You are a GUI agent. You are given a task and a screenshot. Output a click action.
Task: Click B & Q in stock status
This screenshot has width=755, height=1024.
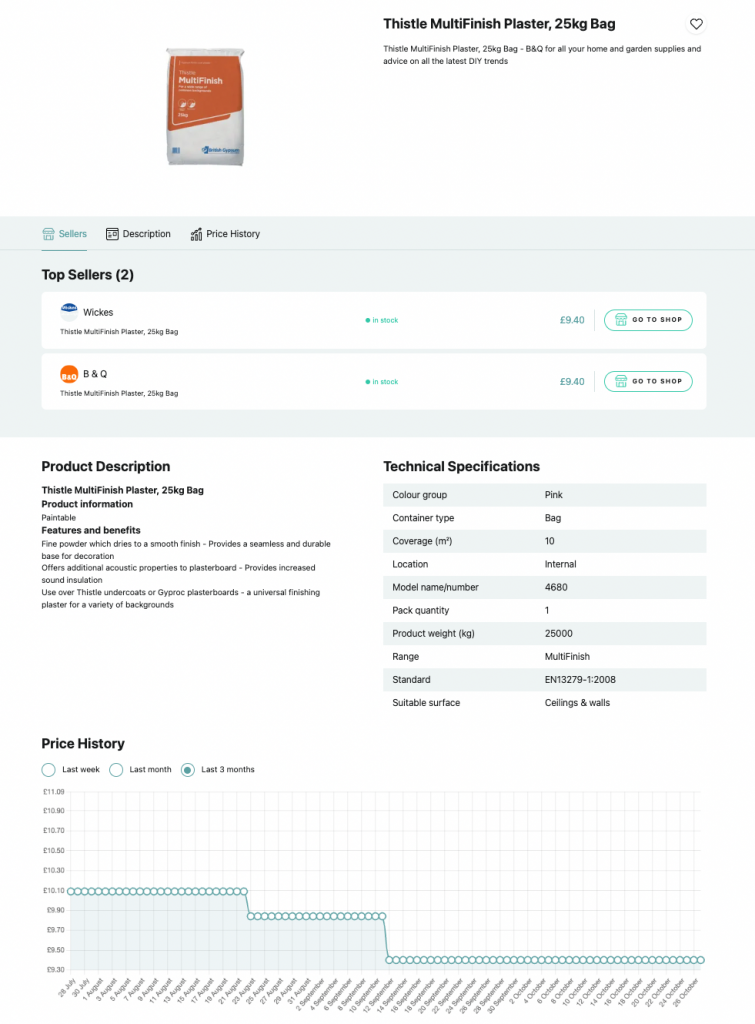tap(381, 381)
